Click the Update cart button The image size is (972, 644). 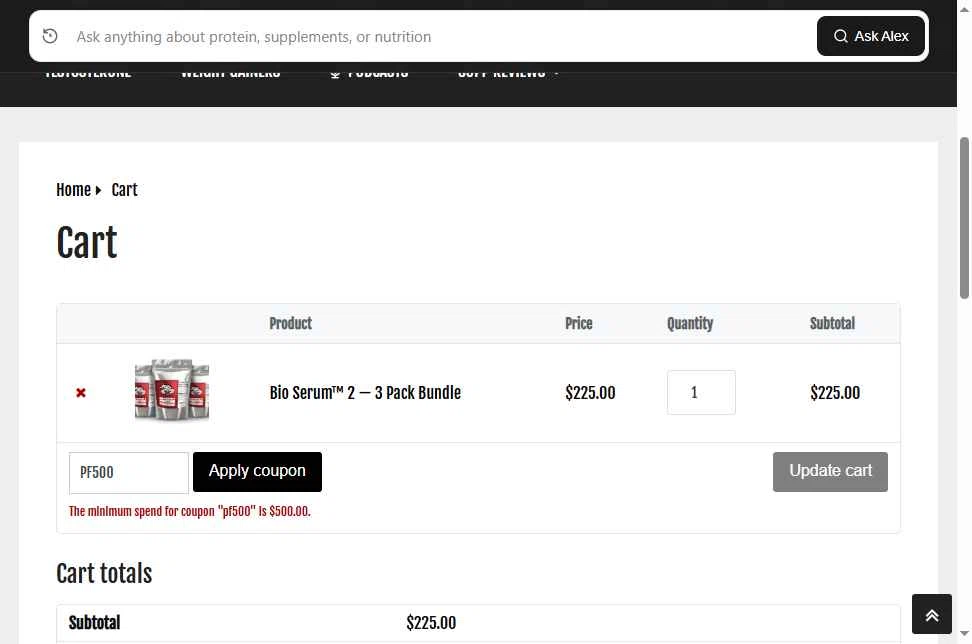click(x=830, y=472)
